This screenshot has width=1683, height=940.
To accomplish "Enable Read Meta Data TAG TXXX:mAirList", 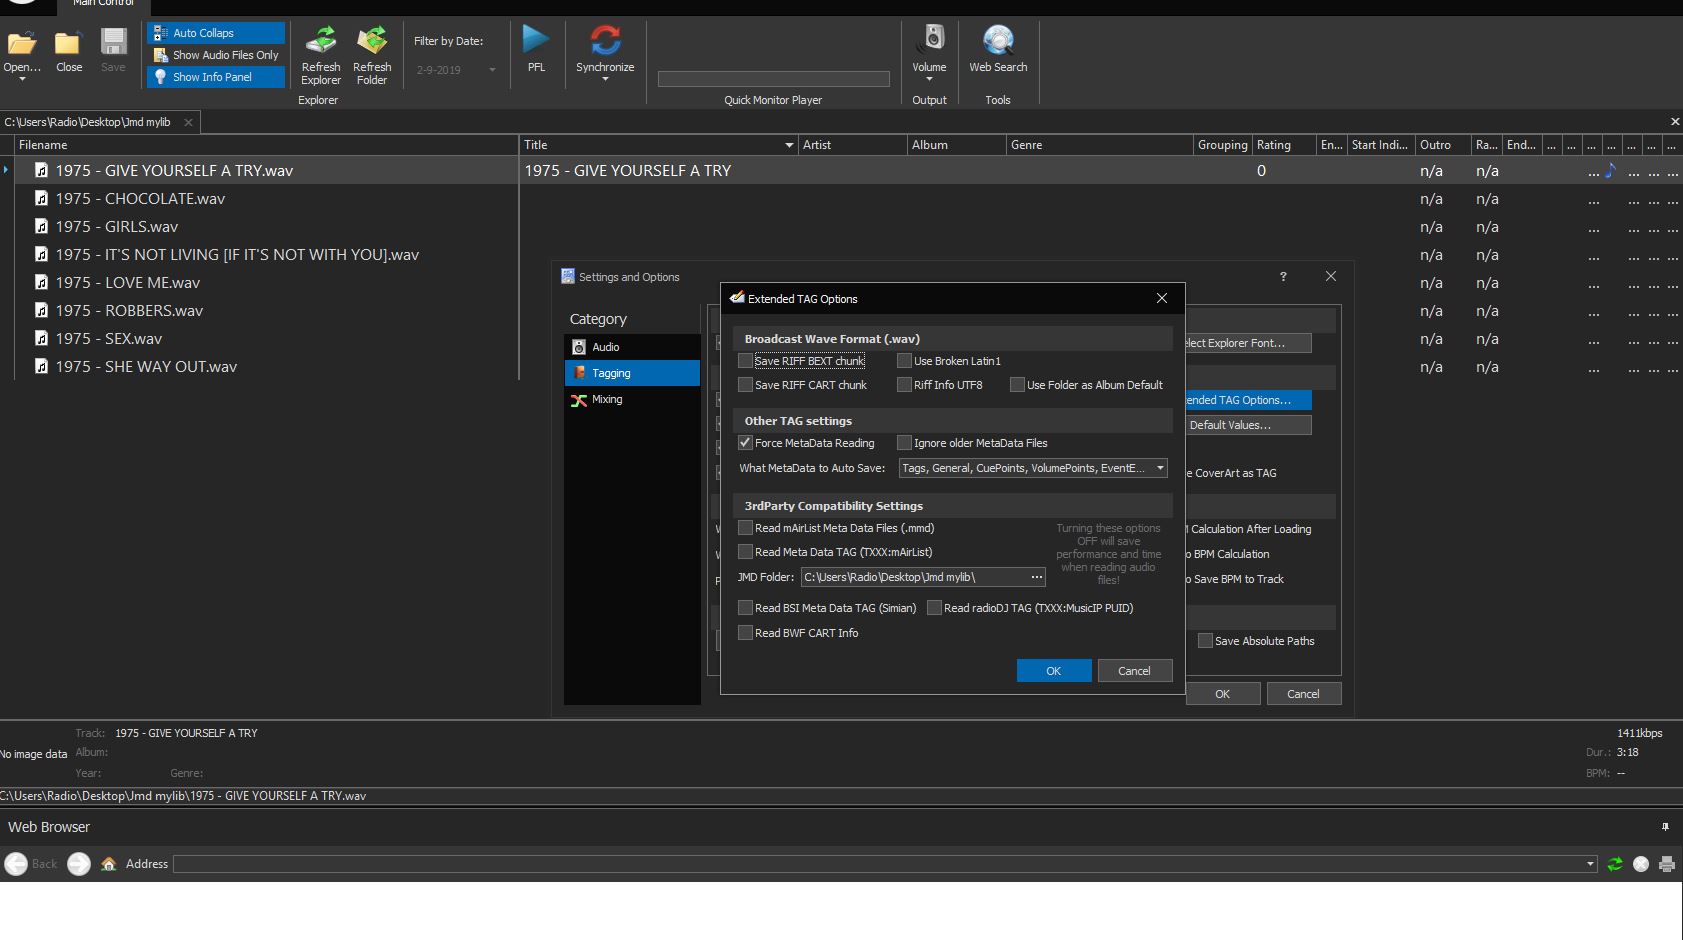I will [x=745, y=552].
